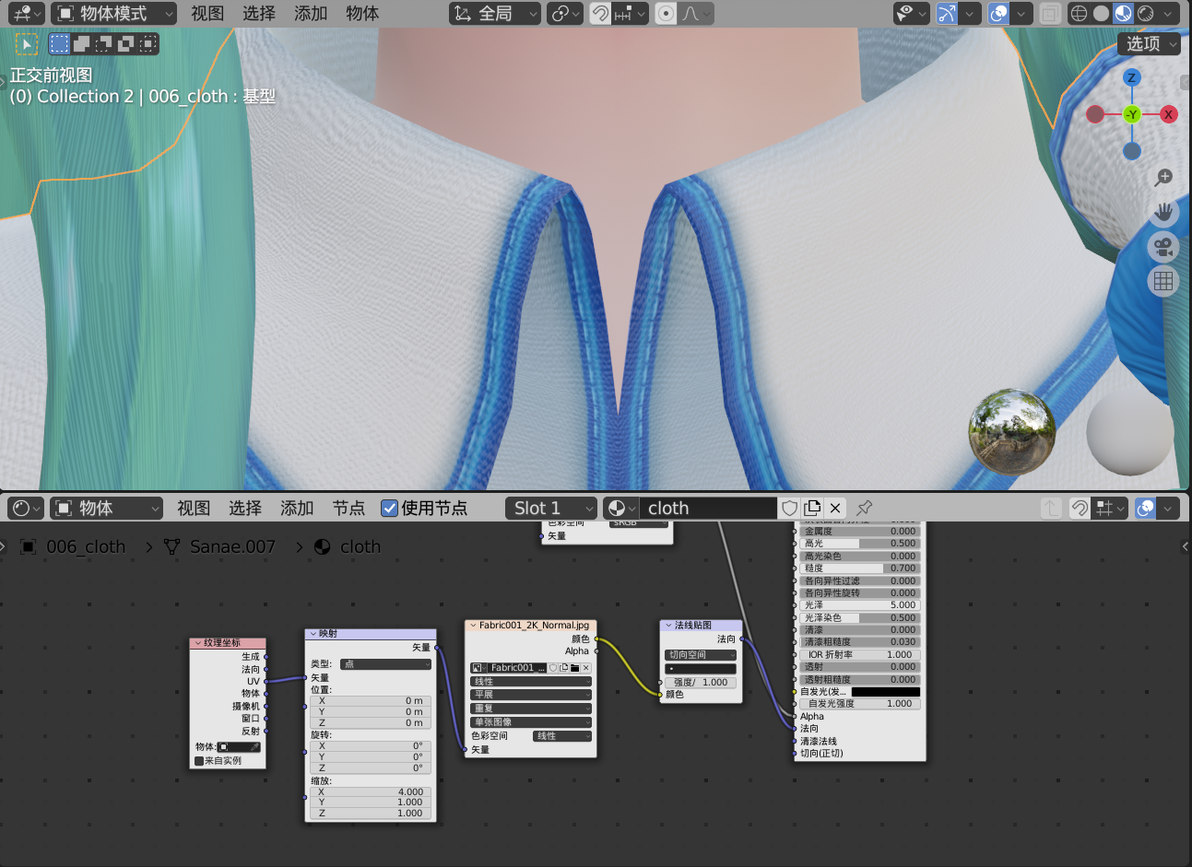Screen dimensions: 1192x867
Task: Pick object with eyedropper in 纹理坐标 node
Action: [255, 747]
